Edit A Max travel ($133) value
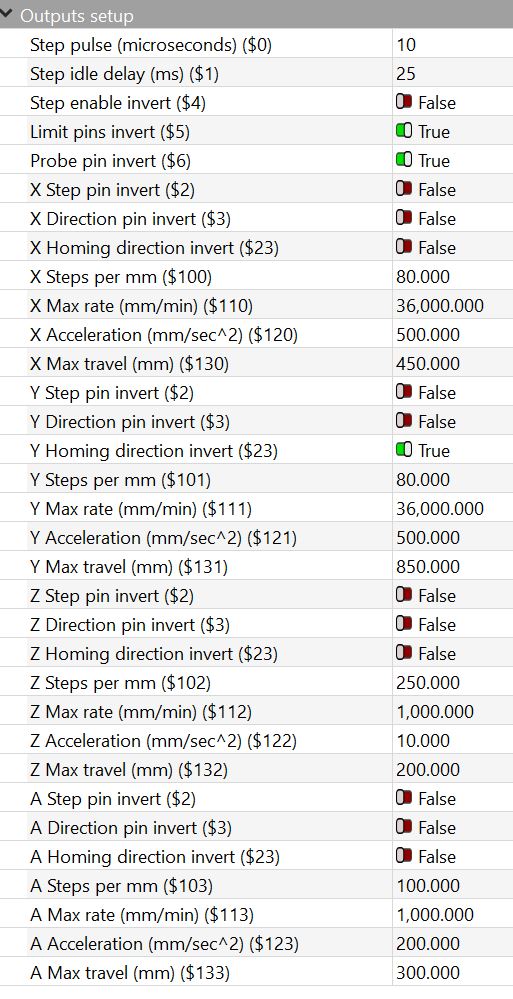The image size is (513, 999). [452, 972]
